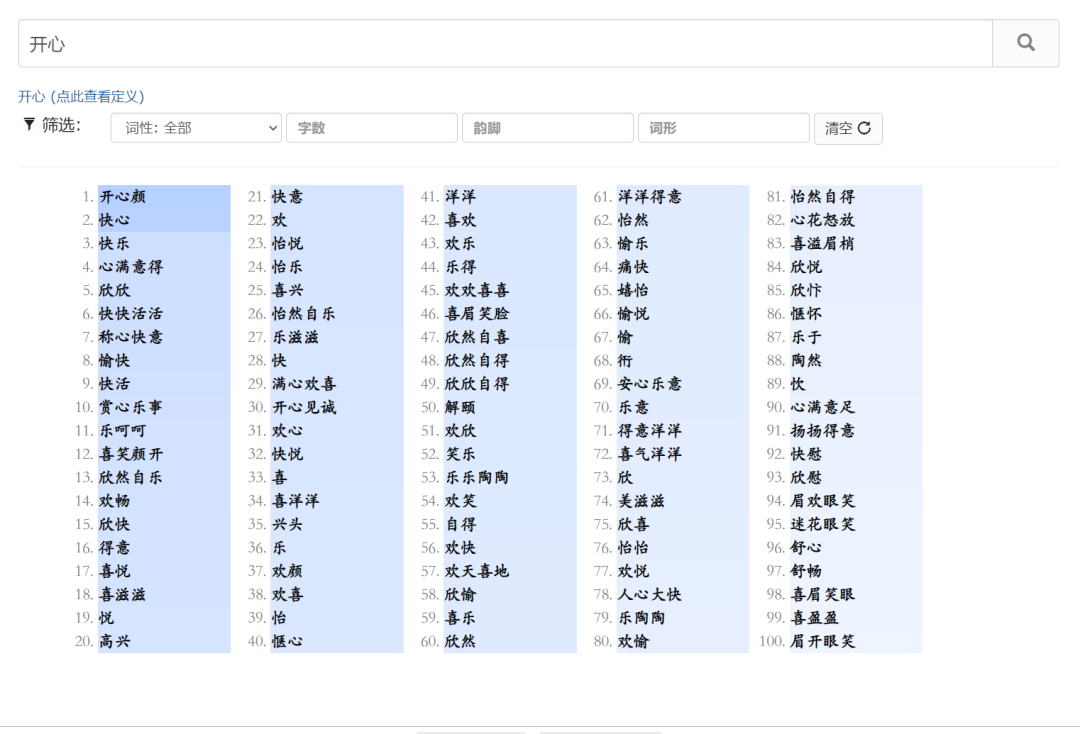Viewport: 1080px width, 734px height.
Task: Select the word 快意
Action: (x=287, y=197)
